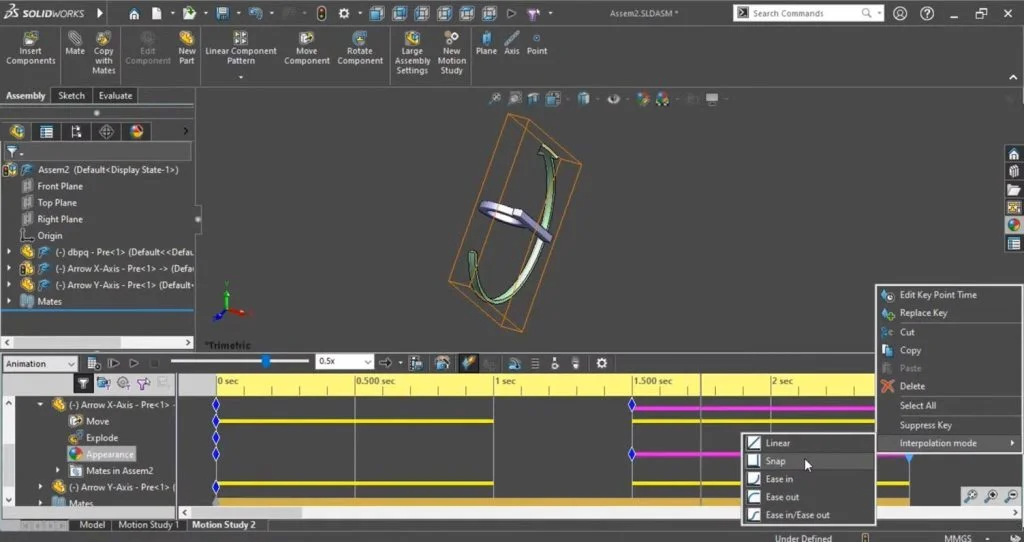Click the Rotate Component icon

(x=360, y=48)
